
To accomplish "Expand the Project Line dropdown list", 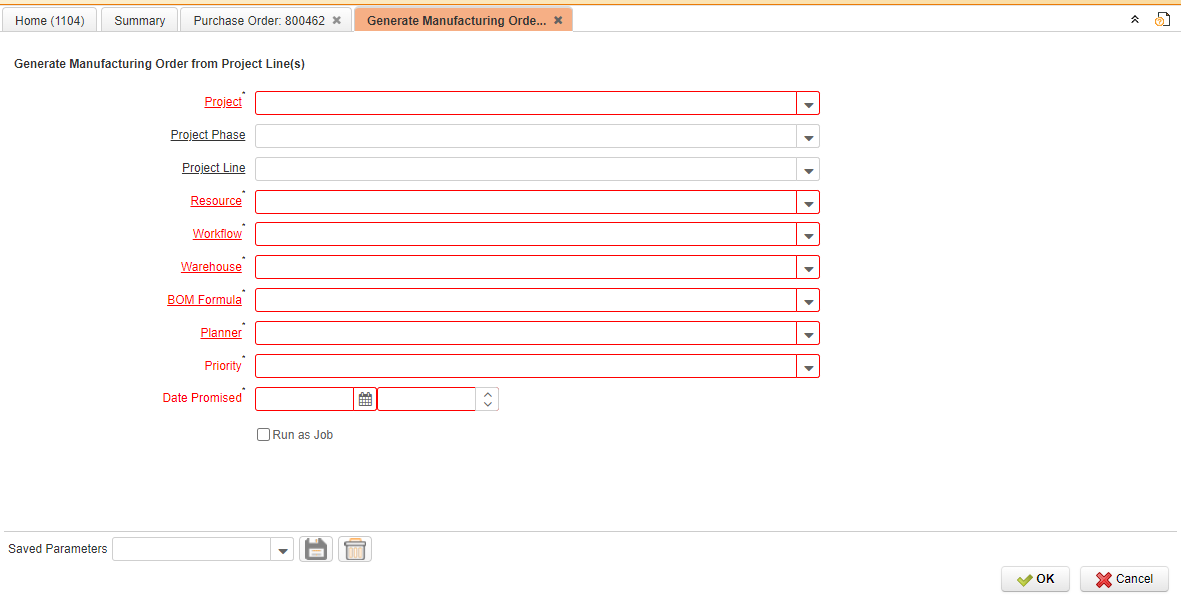I will coord(808,170).
